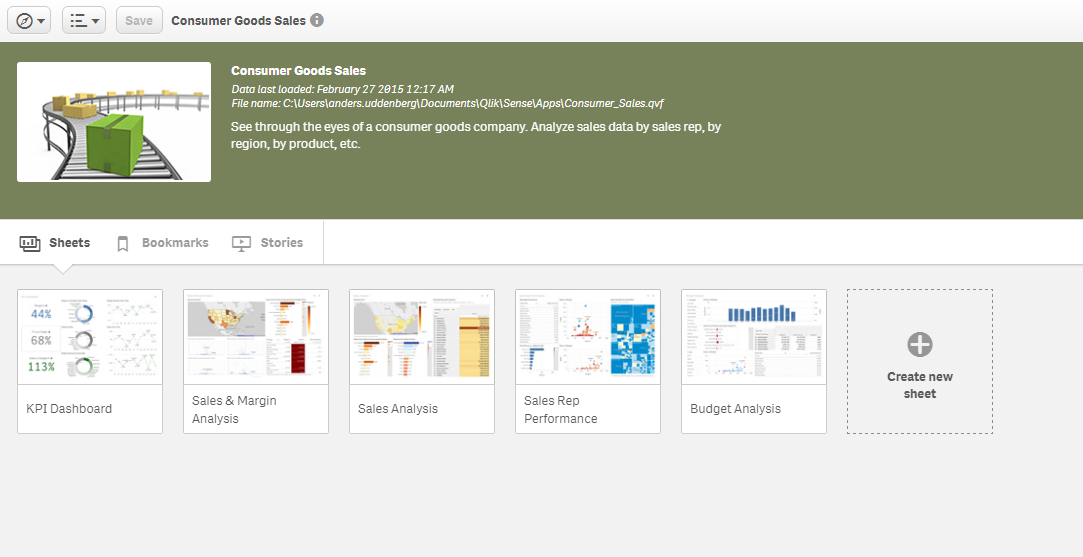Click the Sales Rep Performance title

coord(560,409)
